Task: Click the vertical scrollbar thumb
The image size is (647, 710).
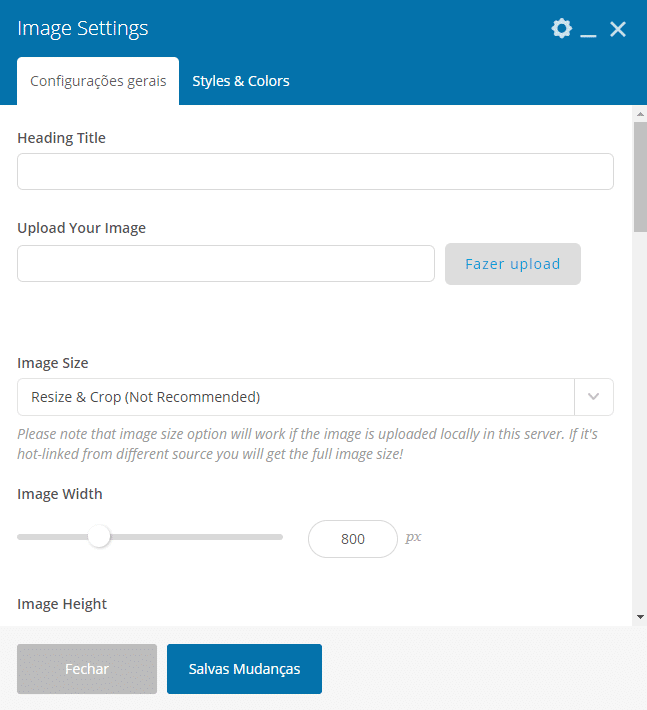Action: (x=640, y=177)
